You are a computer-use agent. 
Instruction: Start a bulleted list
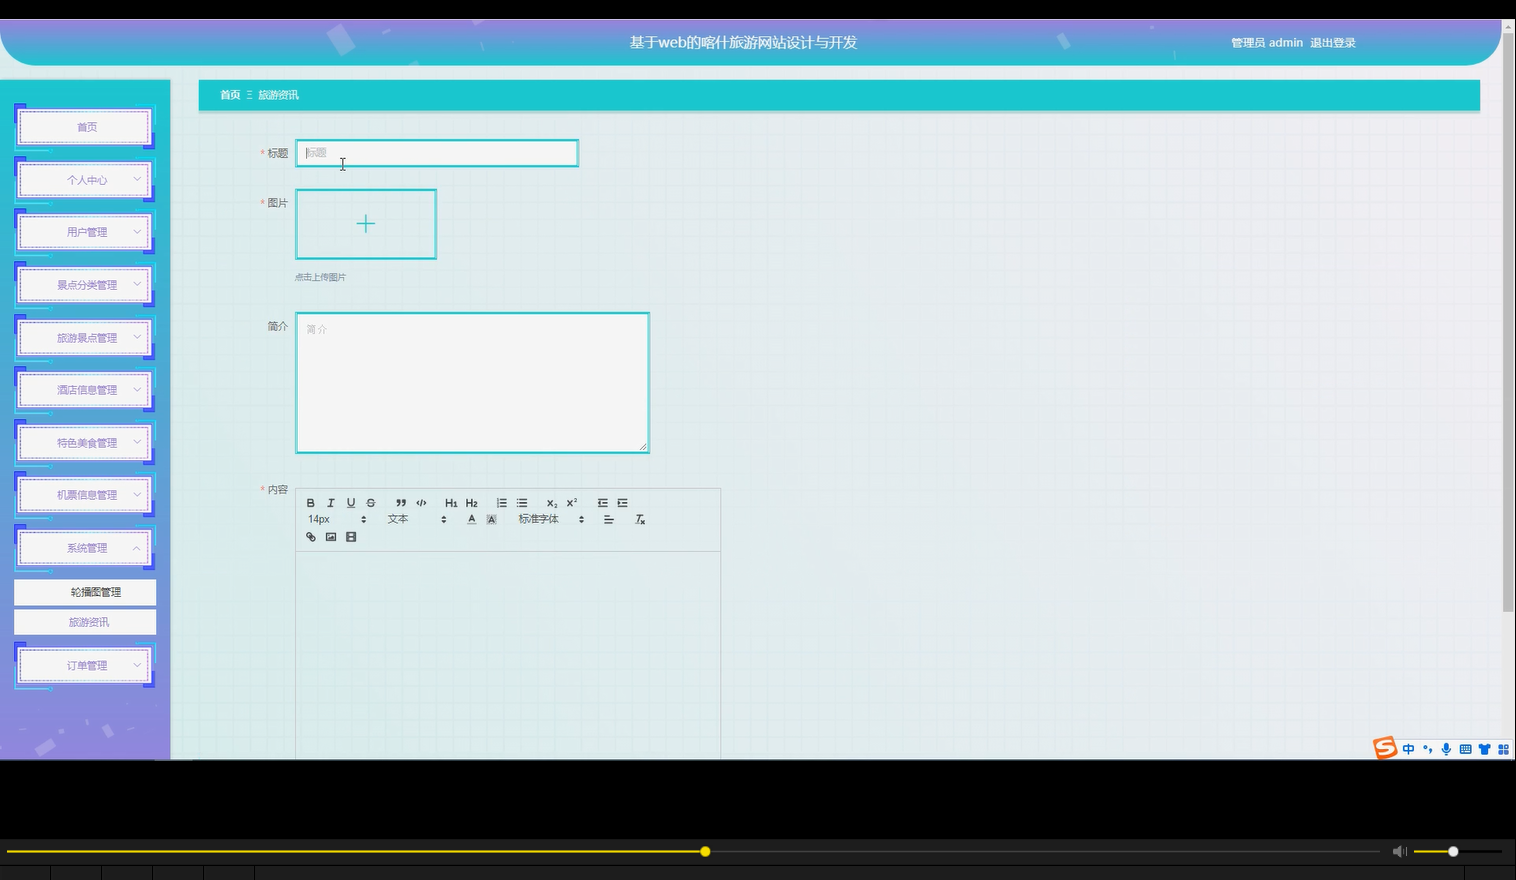click(x=522, y=503)
